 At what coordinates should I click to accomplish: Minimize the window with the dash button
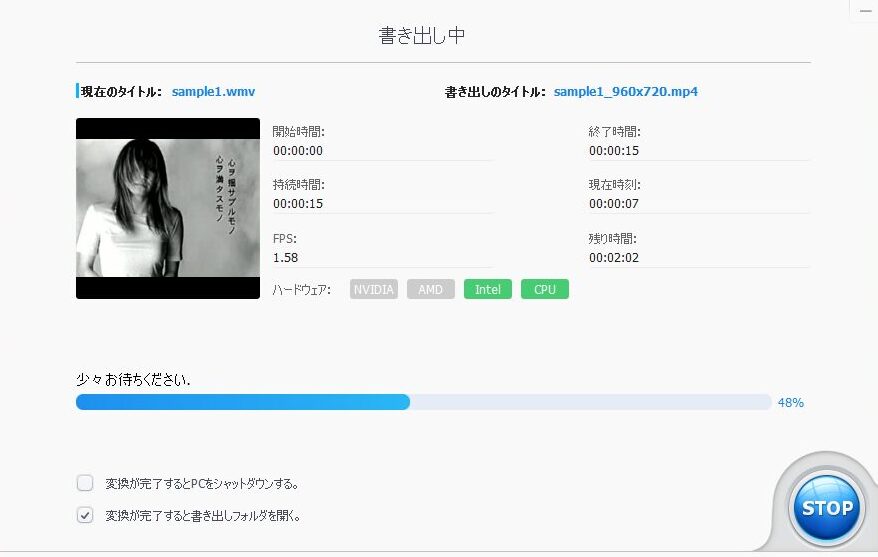click(x=865, y=11)
